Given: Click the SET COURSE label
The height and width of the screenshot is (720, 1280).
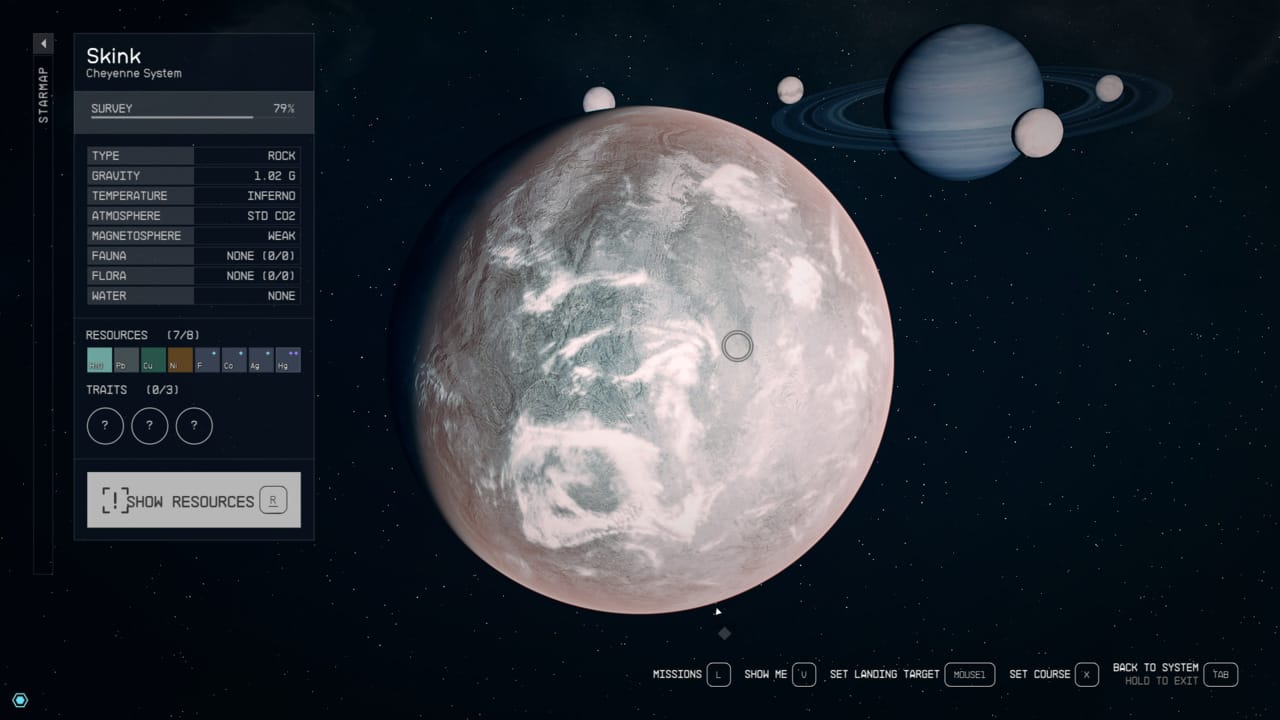Looking at the screenshot, I should [1040, 675].
